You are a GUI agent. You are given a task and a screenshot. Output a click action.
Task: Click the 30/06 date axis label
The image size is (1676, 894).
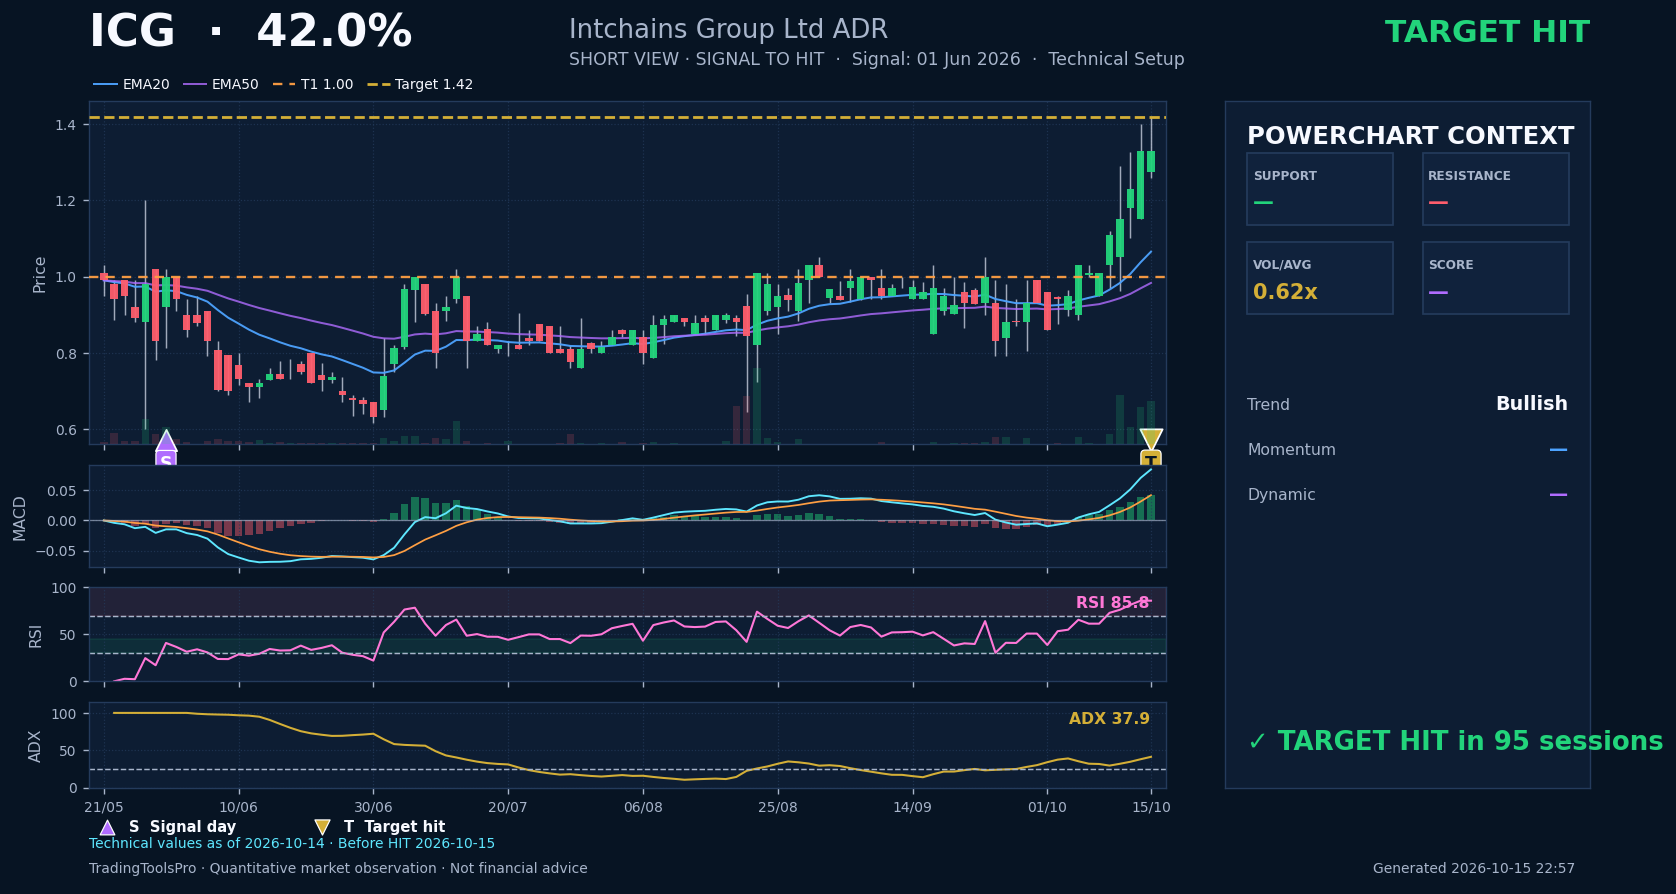tap(373, 808)
